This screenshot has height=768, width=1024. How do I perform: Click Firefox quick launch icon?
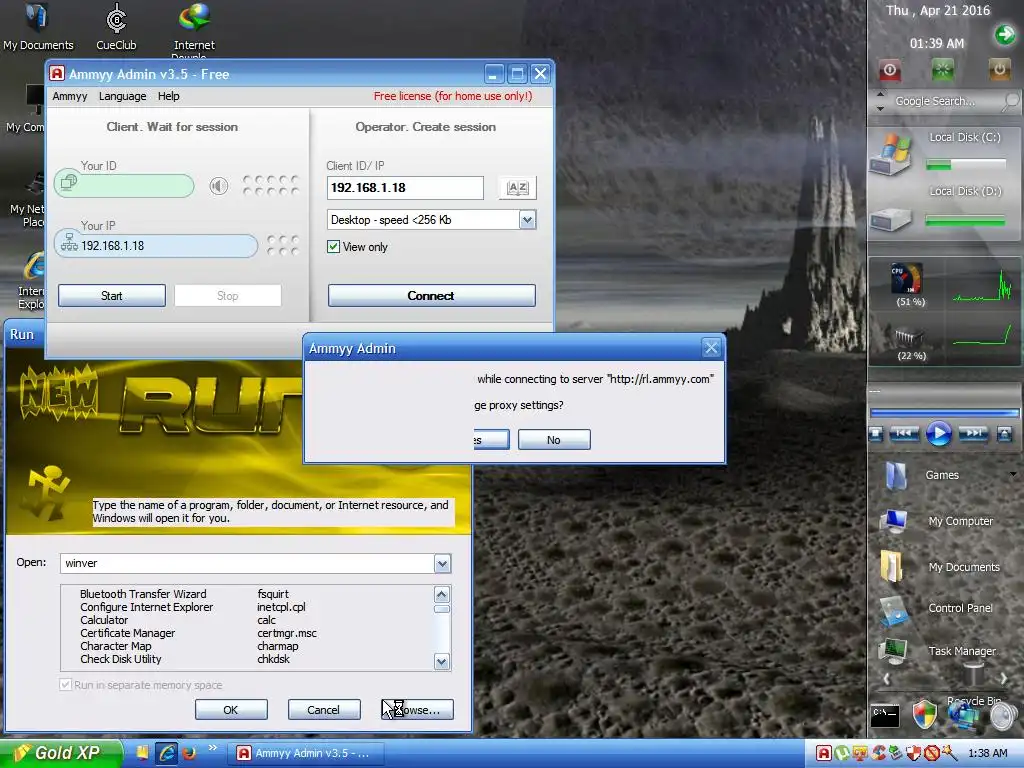(x=190, y=753)
